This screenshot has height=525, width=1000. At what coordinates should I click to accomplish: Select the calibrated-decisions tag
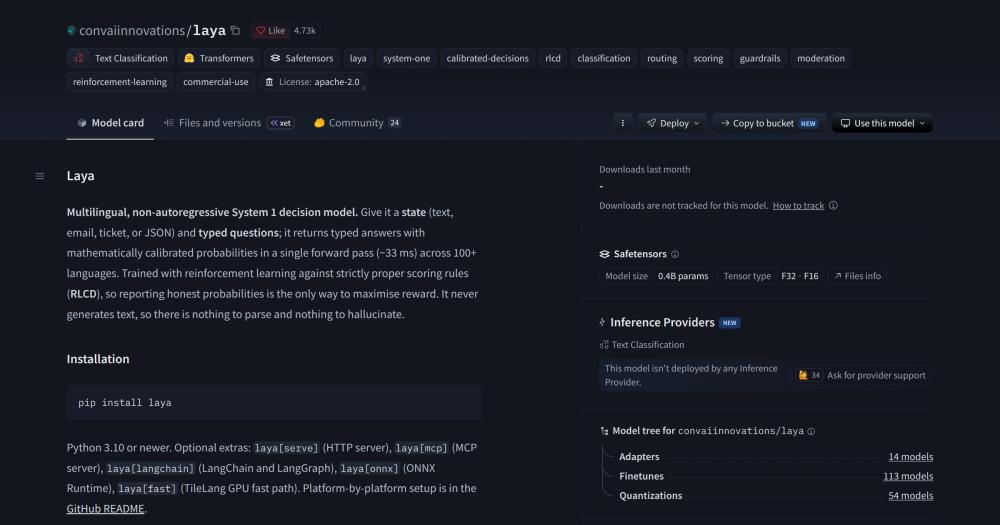pyautogui.click(x=487, y=58)
